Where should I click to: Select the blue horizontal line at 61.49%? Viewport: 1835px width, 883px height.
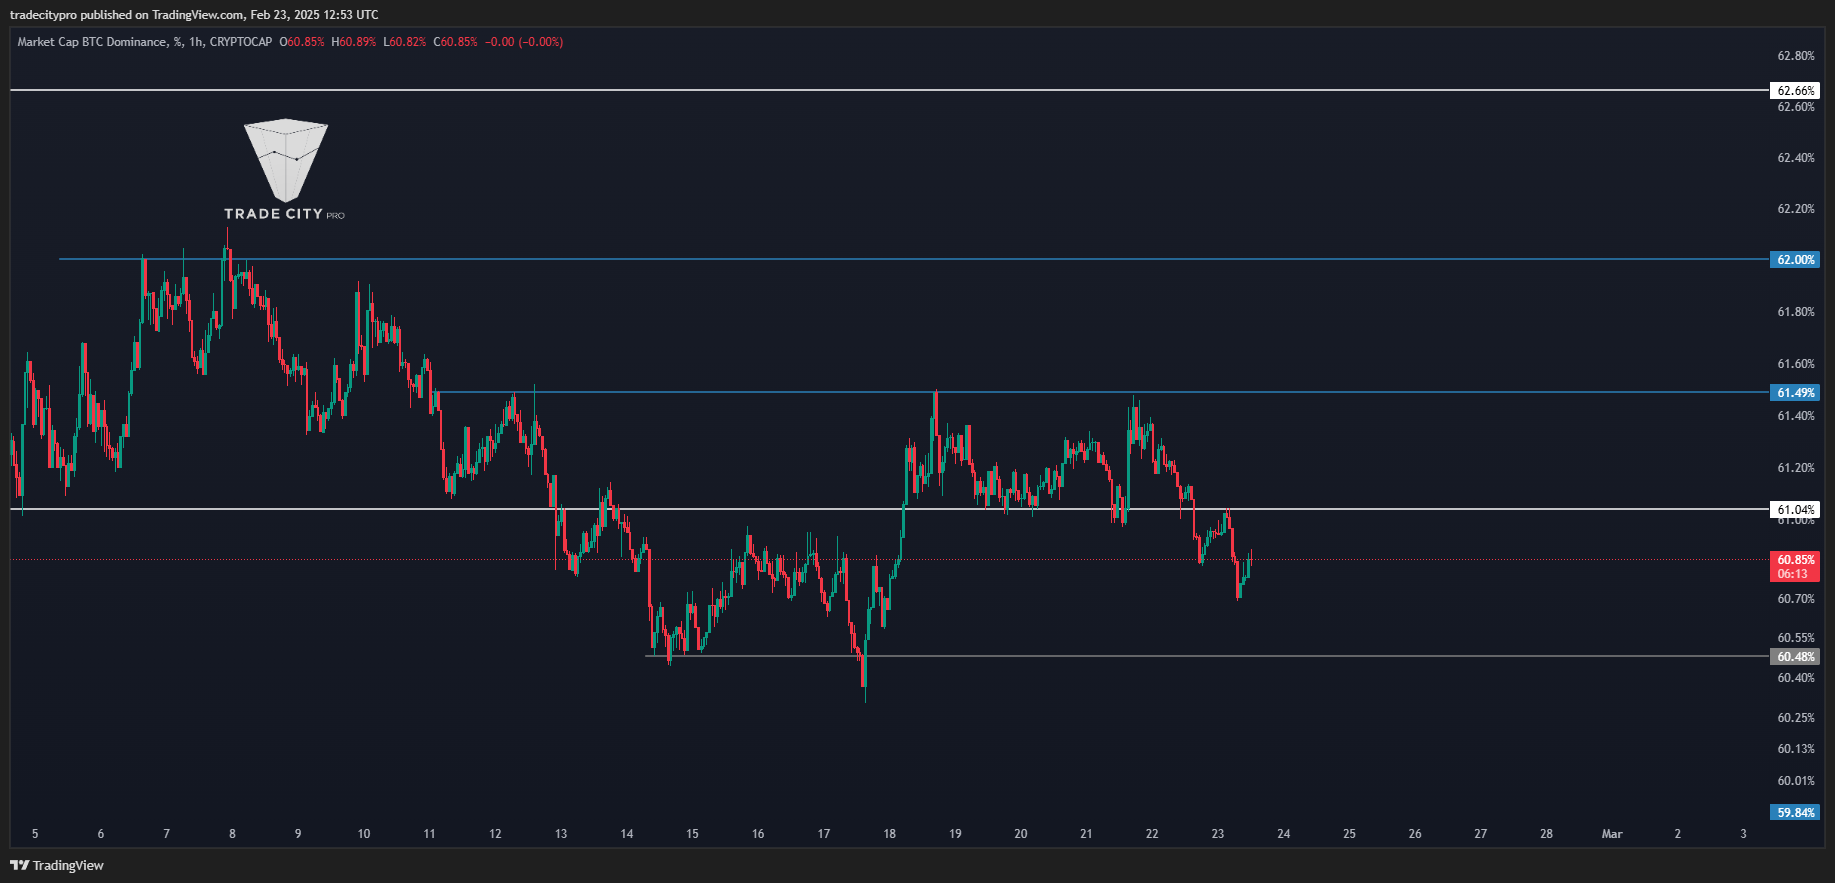click(x=1102, y=392)
